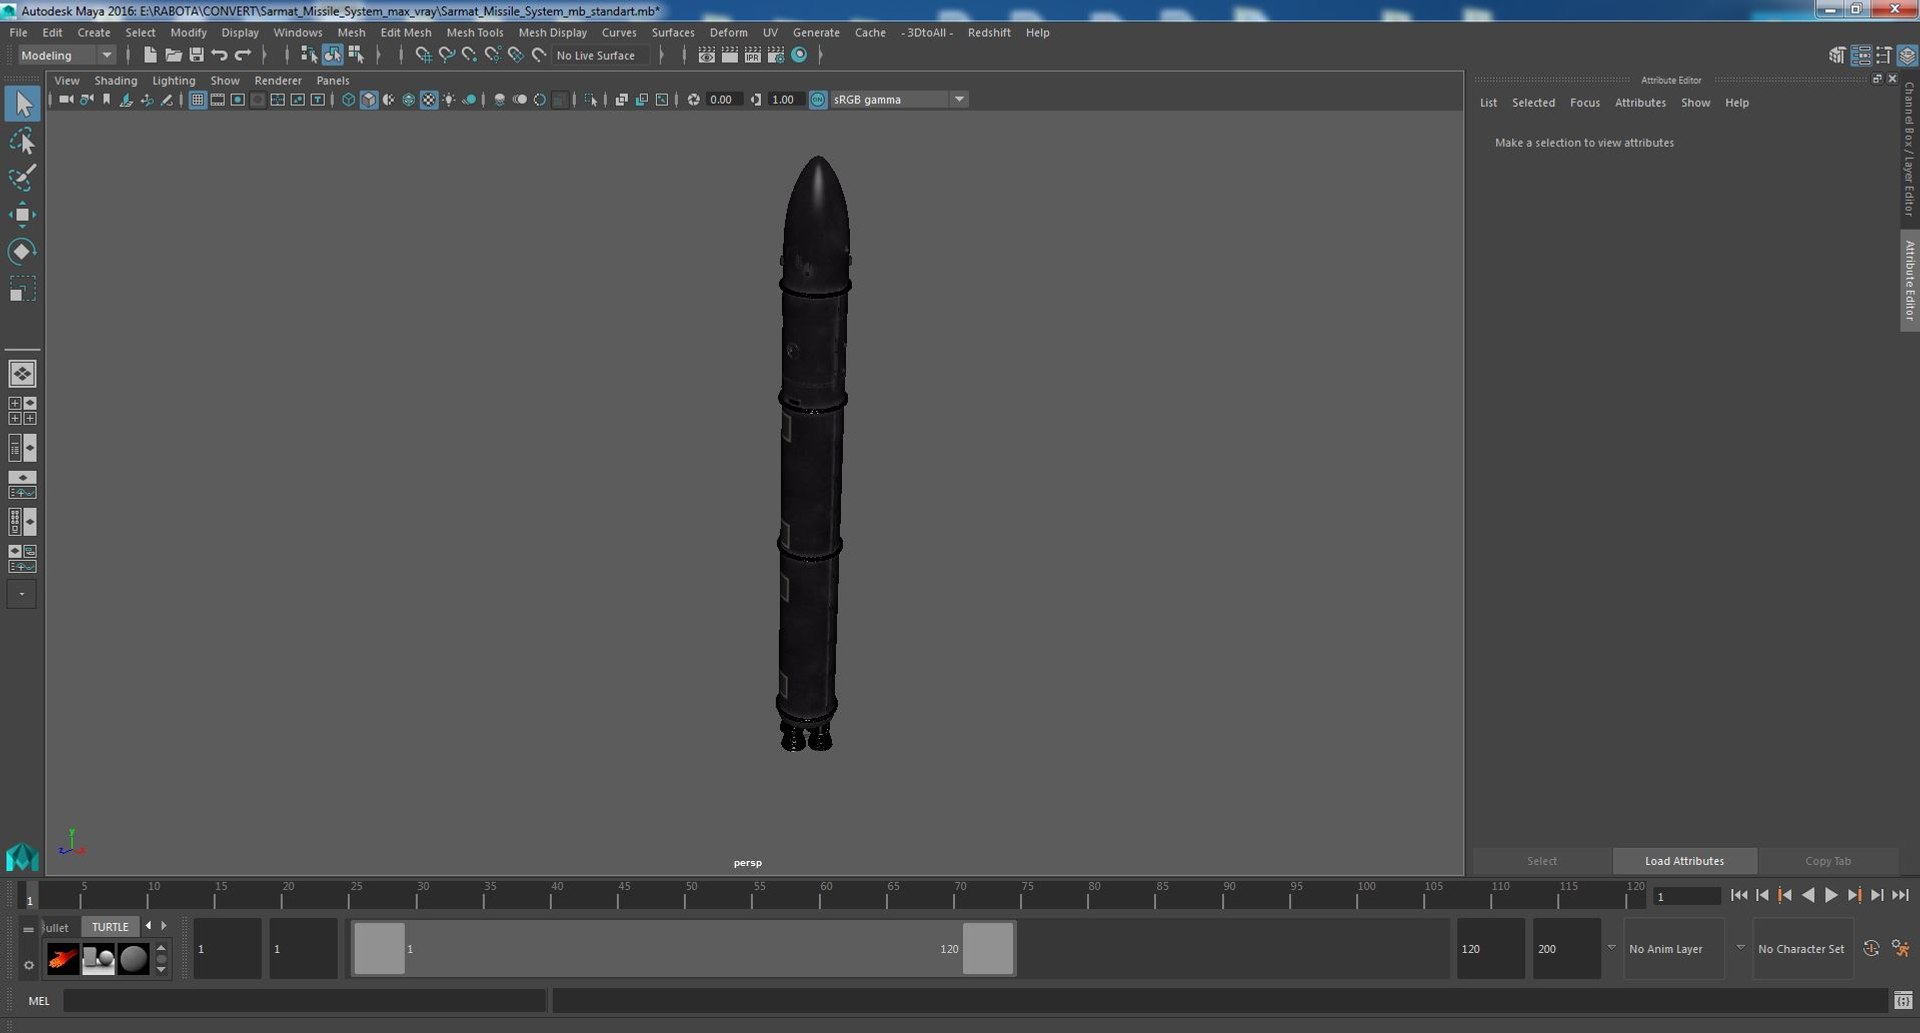Activate the Rotate tool

[22, 252]
